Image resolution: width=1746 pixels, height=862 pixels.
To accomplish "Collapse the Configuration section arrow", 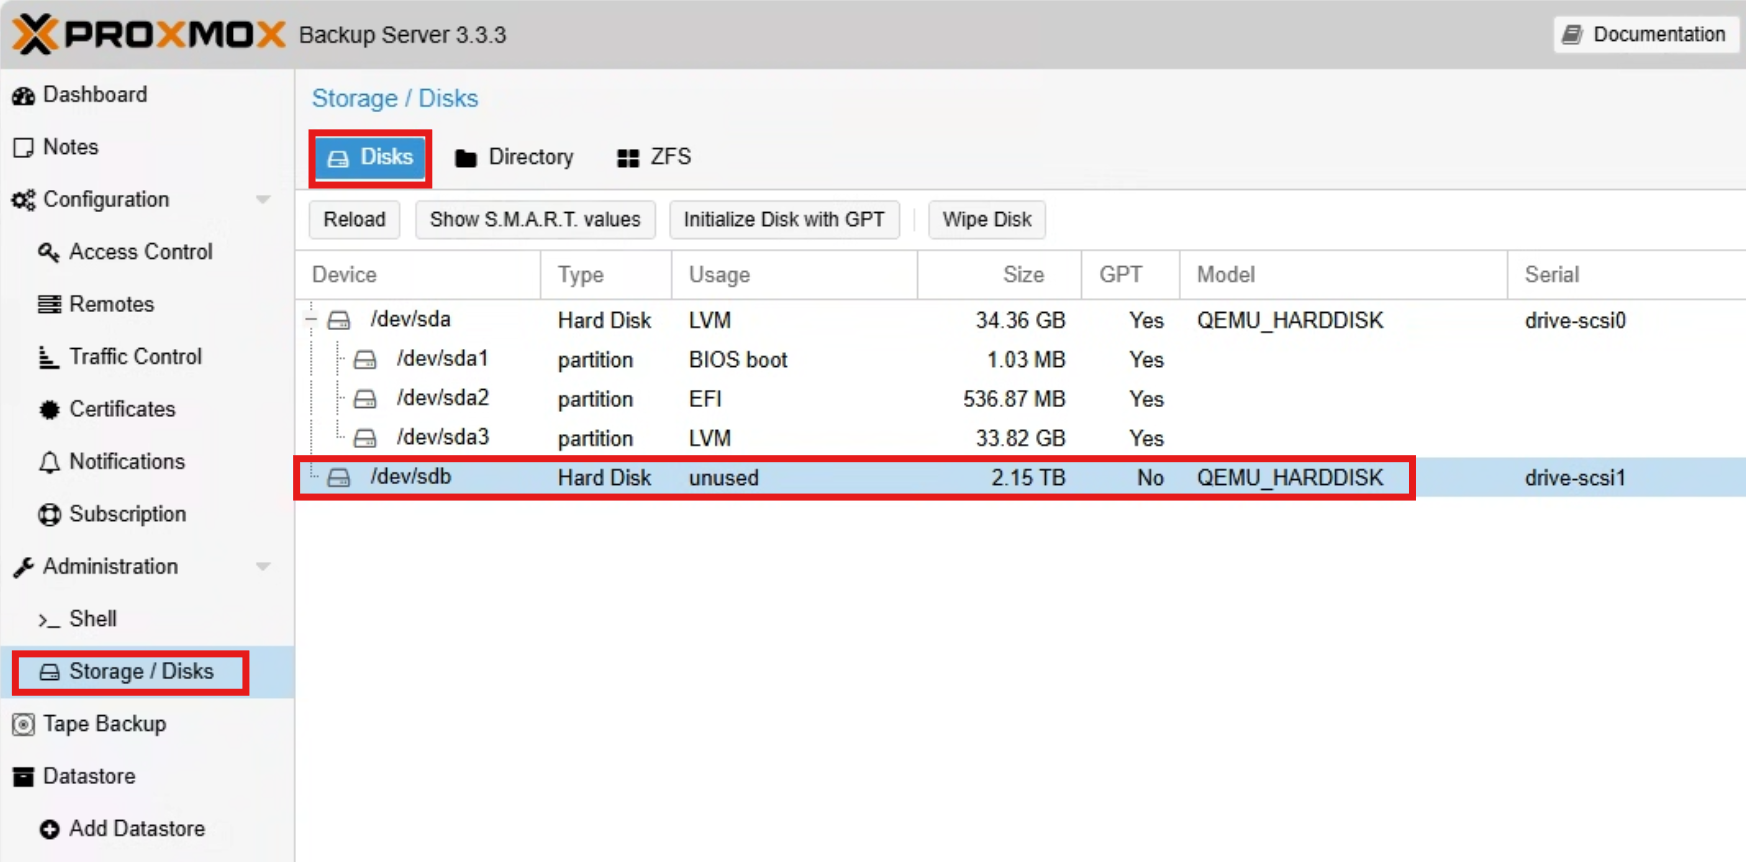I will tap(263, 199).
